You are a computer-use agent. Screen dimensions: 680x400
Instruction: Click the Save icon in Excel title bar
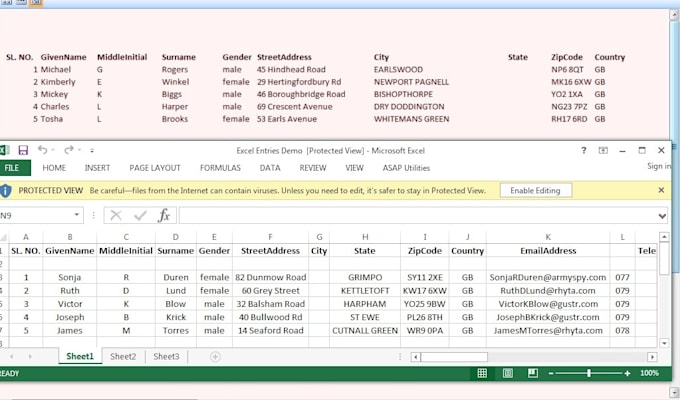(23, 150)
